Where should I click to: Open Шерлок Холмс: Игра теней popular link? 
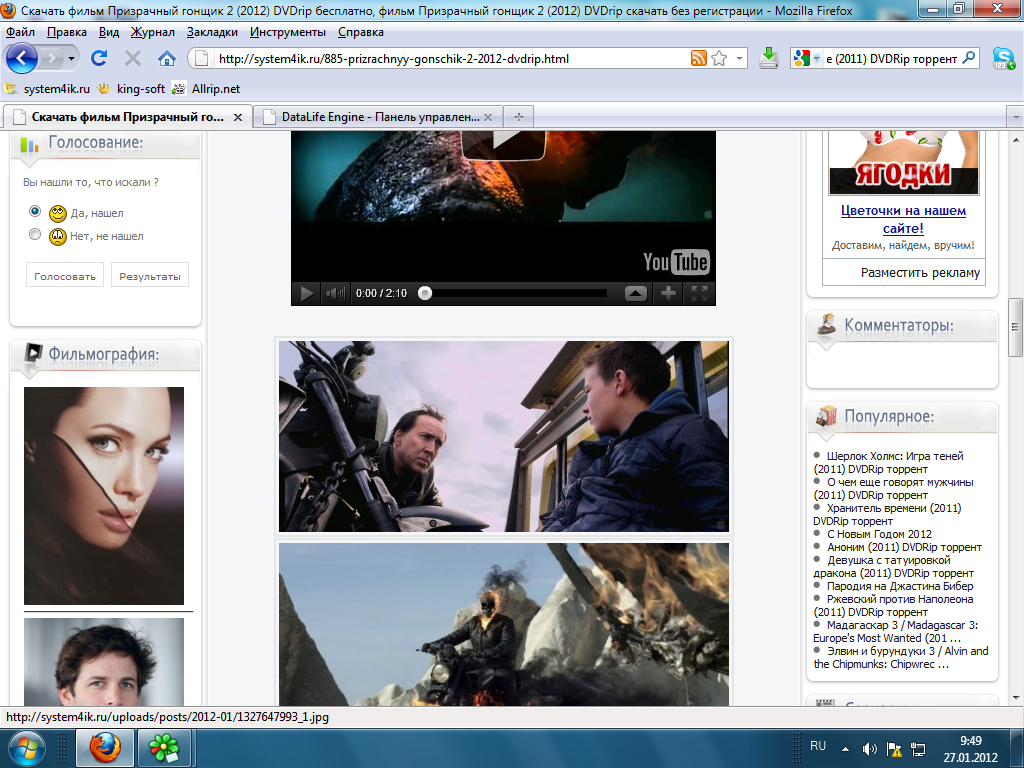[888, 462]
